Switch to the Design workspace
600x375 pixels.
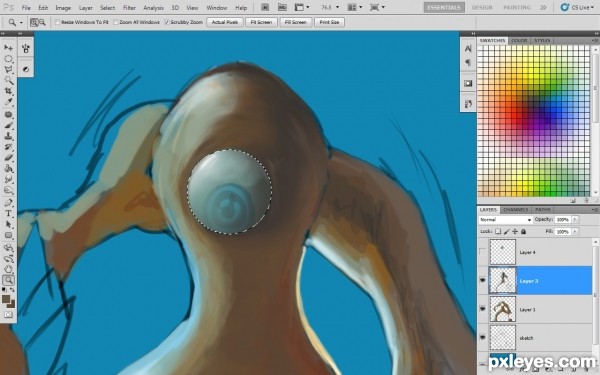pos(482,7)
